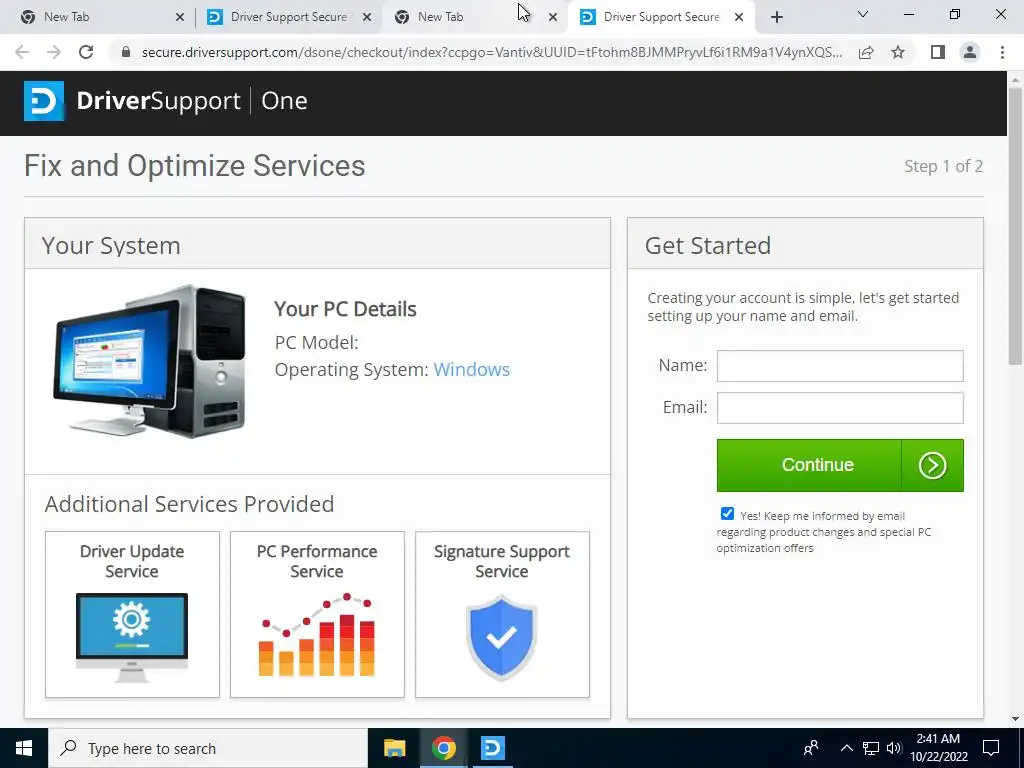Viewport: 1024px width, 768px height.
Task: Click the Get Started heading
Action: coord(708,246)
